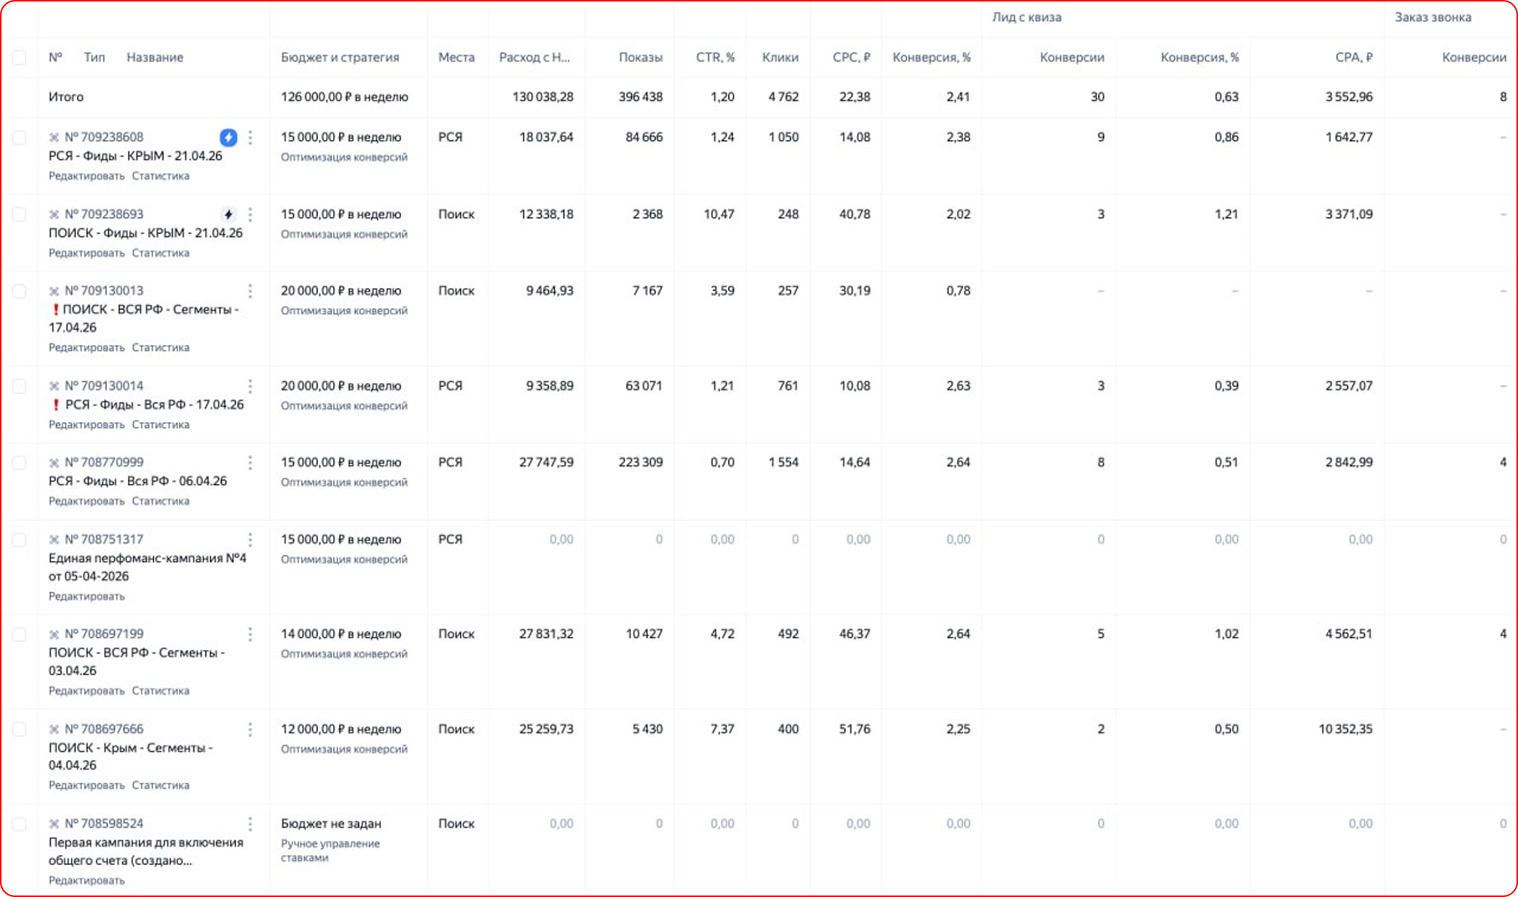Open three-dot menu for campaign № 708598524
Image resolution: width=1518 pixels, height=897 pixels.
250,824
